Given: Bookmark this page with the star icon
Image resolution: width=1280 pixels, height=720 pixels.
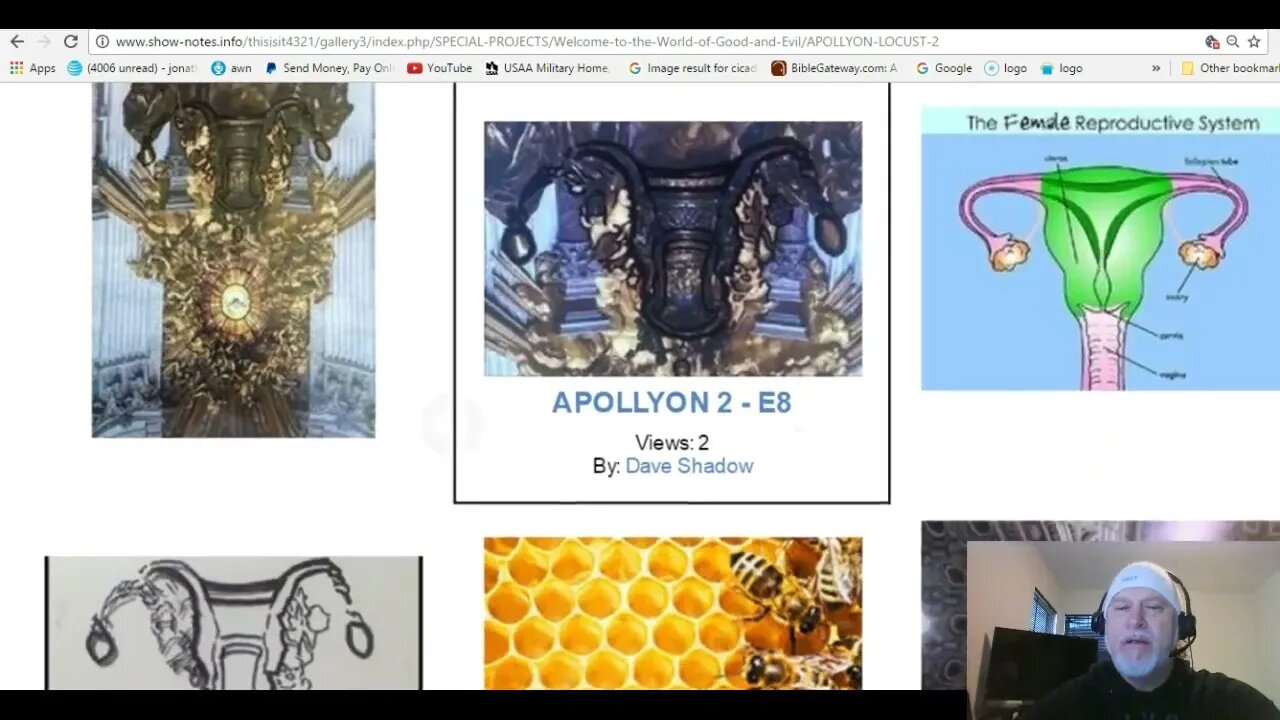Looking at the screenshot, I should pos(1254,42).
